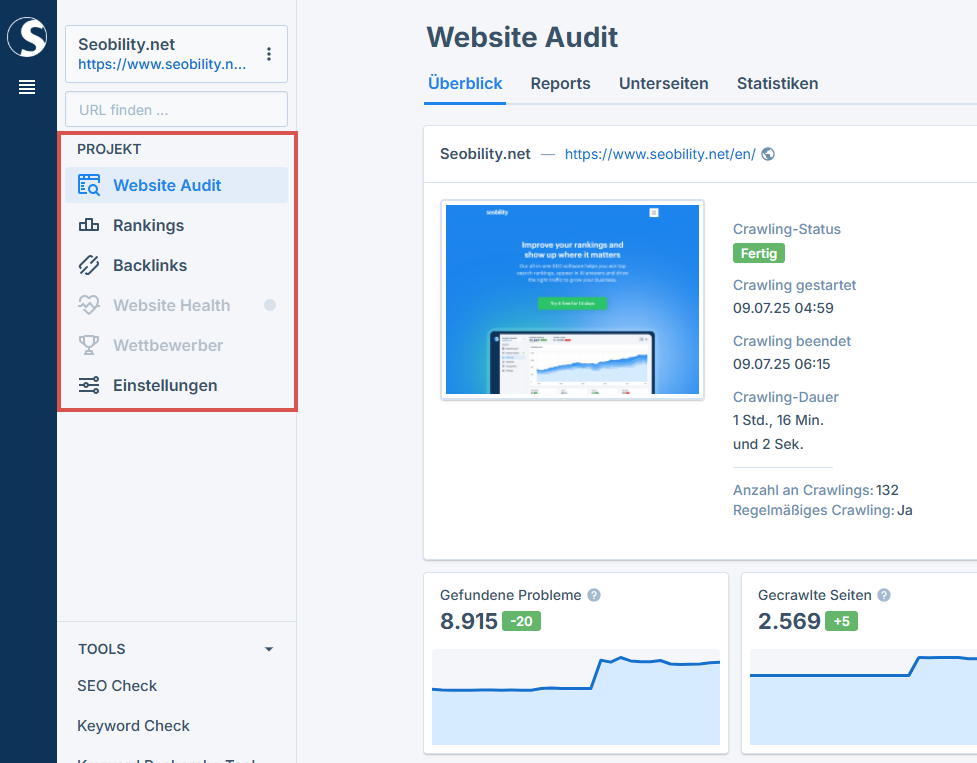Click the 2.569 crawled pages count
This screenshot has width=977, height=763.
pyautogui.click(x=789, y=621)
